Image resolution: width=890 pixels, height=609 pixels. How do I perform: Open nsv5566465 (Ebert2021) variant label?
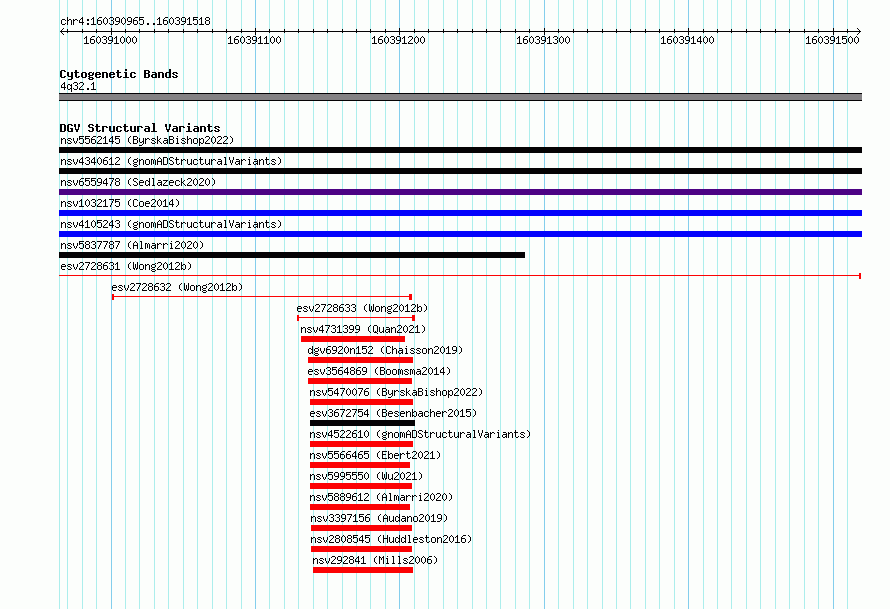tap(375, 455)
